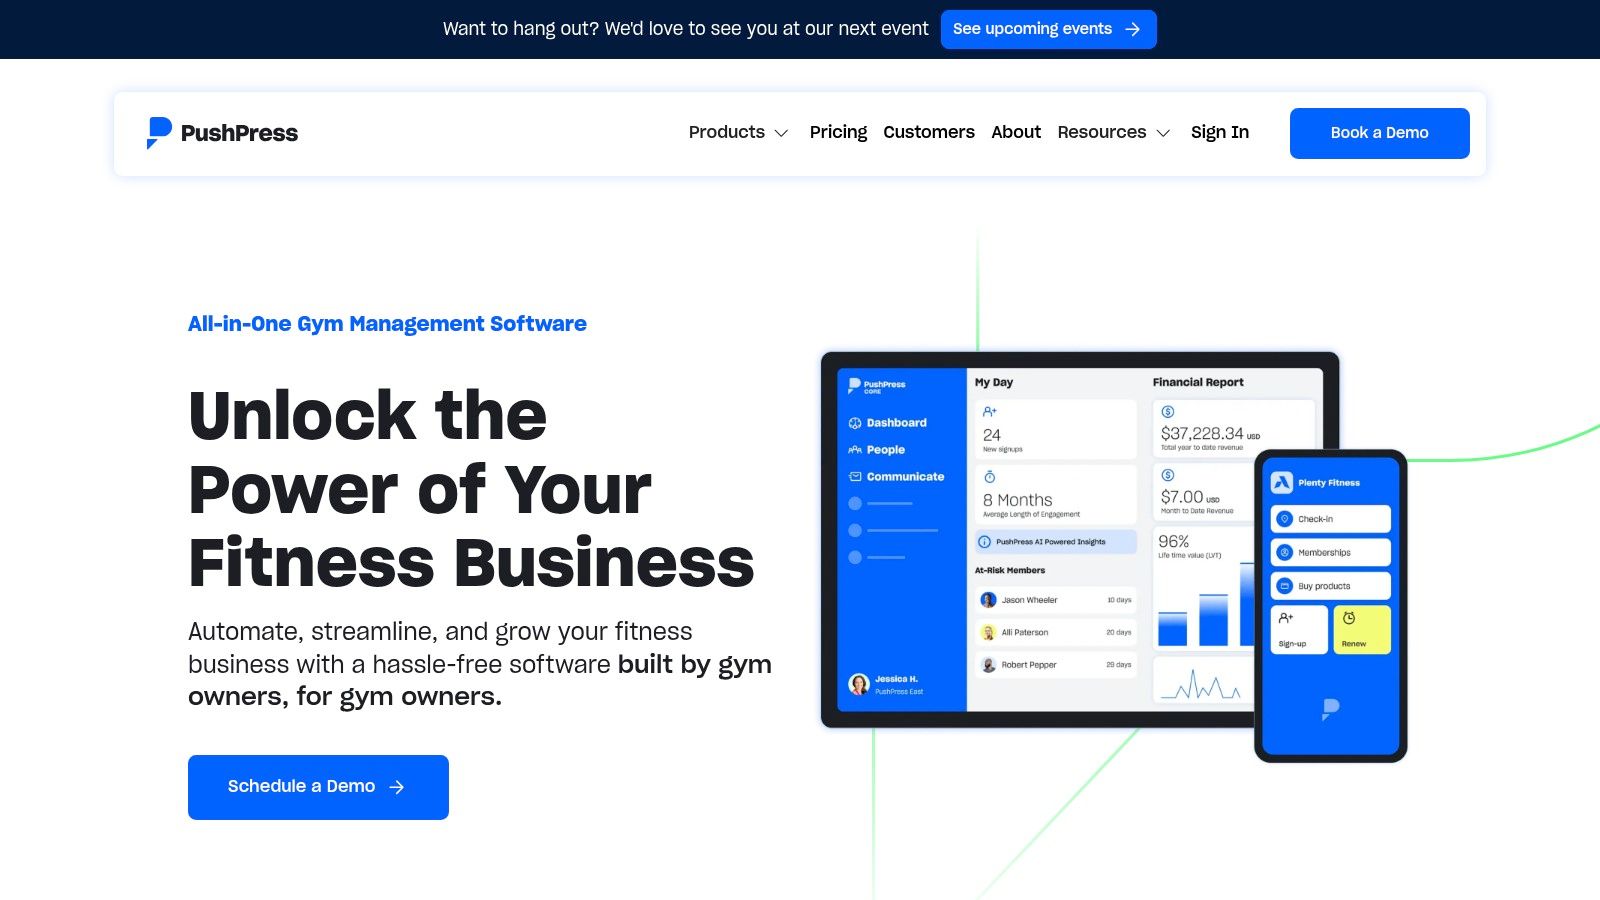Click the stopwatch icon above 8 Months

click(x=990, y=477)
